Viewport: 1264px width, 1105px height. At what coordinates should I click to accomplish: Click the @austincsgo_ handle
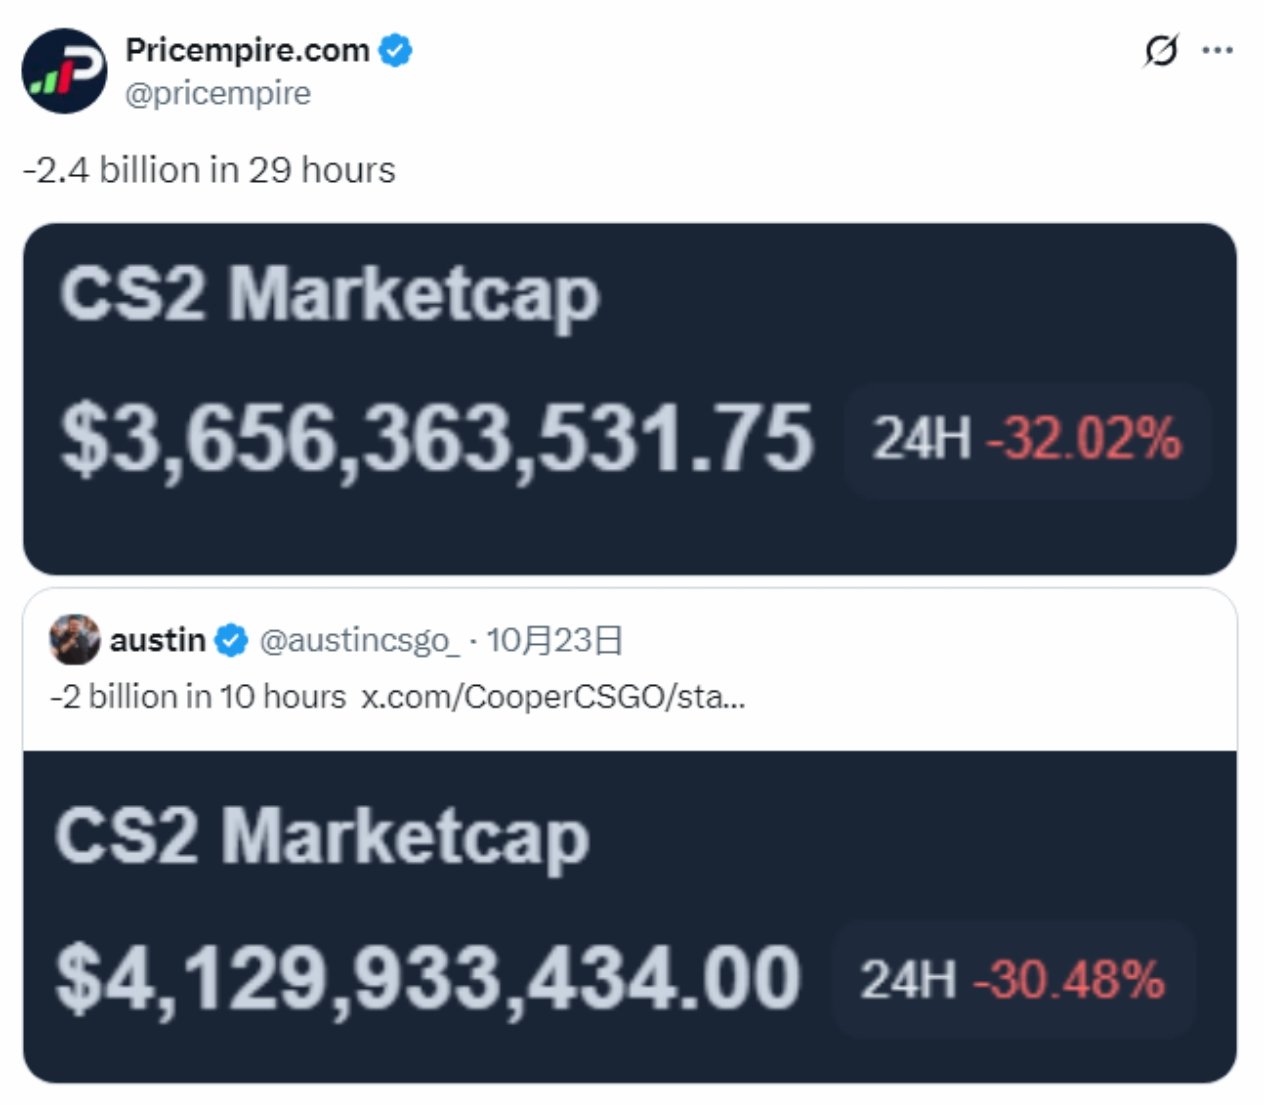(x=359, y=640)
